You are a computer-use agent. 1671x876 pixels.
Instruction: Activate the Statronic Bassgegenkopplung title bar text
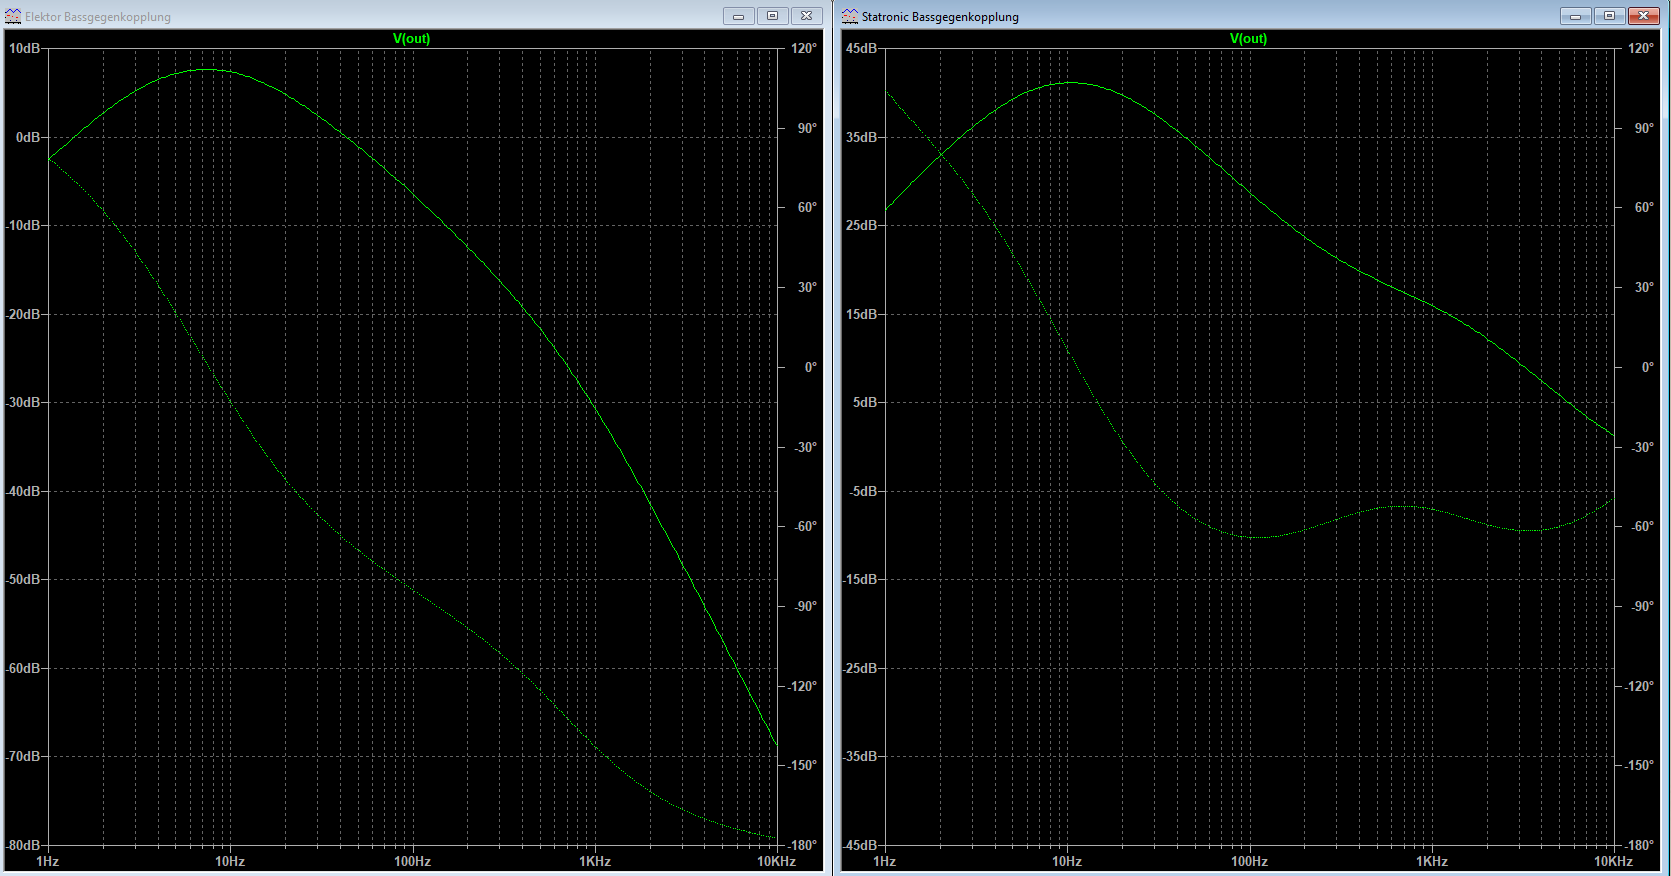coord(940,17)
